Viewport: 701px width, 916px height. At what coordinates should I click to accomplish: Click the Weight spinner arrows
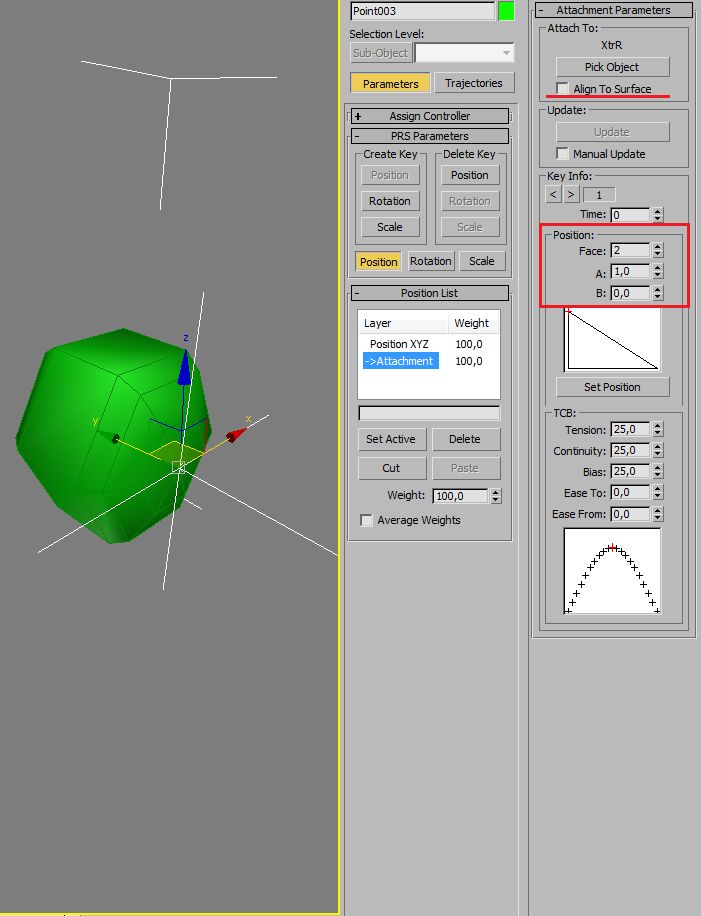point(496,496)
